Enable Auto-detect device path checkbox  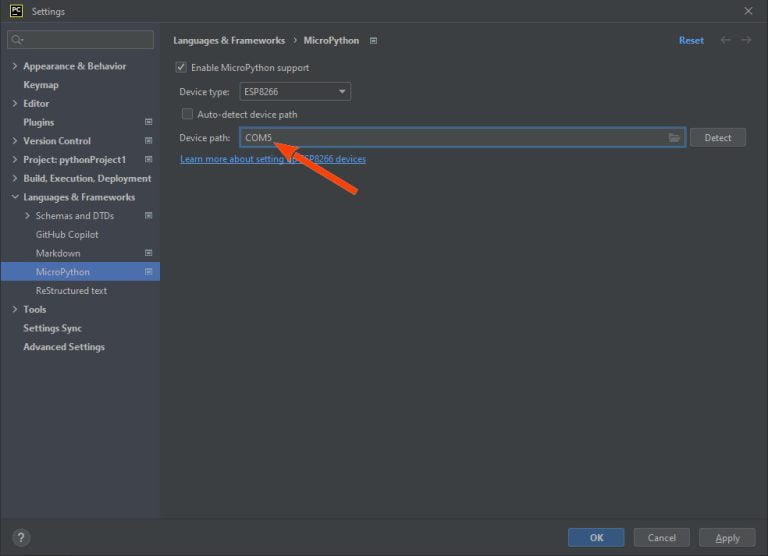(x=187, y=114)
